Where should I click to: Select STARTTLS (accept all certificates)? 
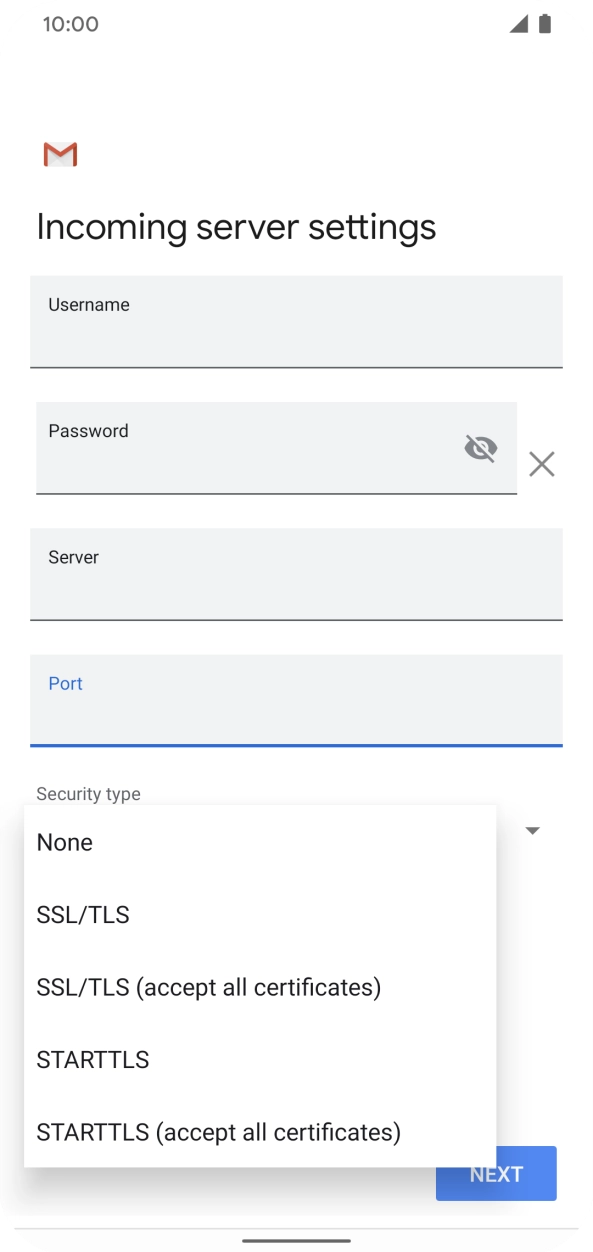[217, 1132]
